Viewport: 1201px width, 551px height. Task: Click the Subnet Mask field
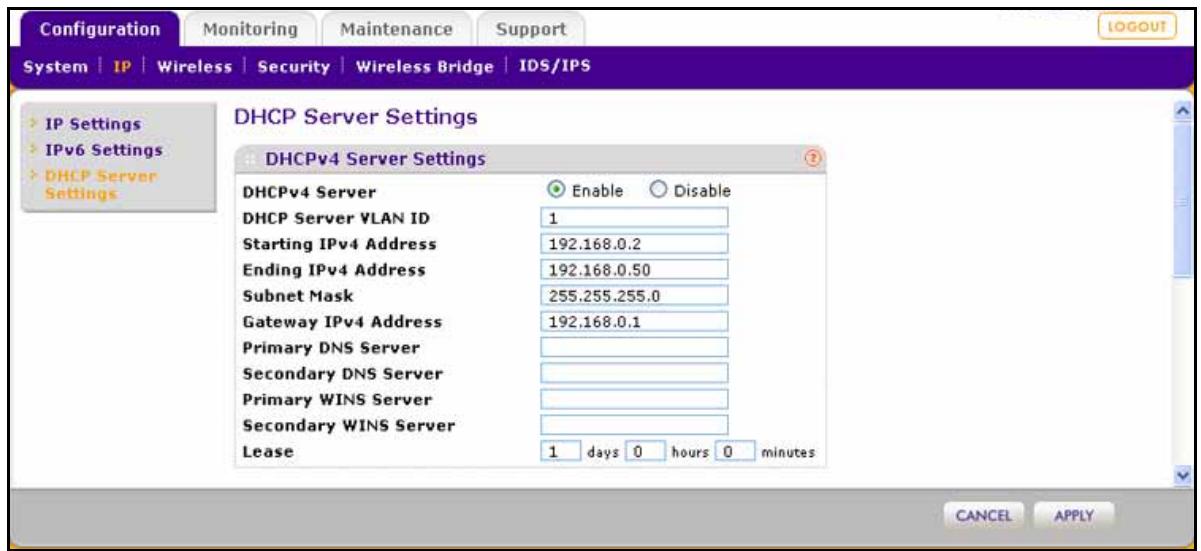[x=634, y=294]
